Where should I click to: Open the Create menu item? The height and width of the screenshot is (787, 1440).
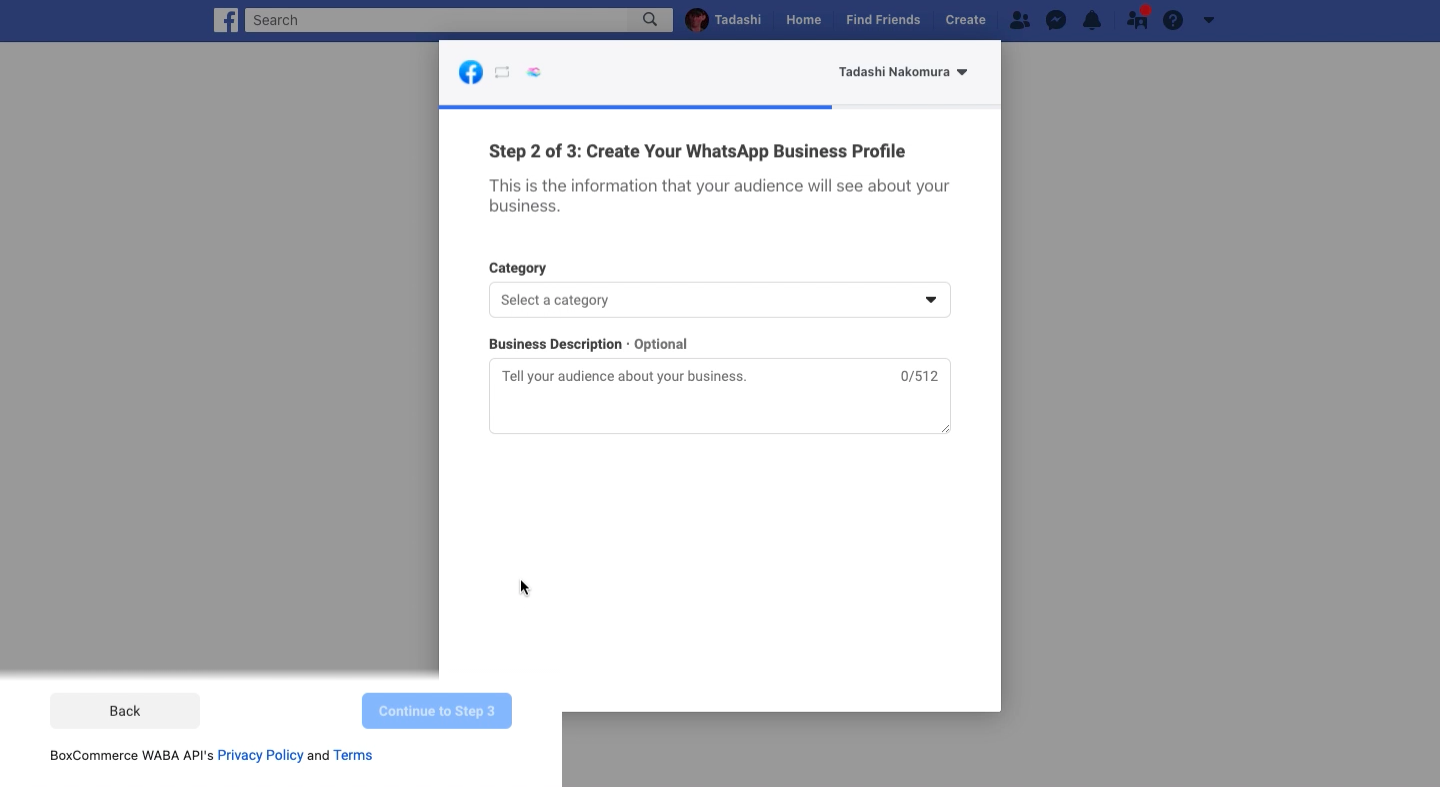[x=965, y=20]
